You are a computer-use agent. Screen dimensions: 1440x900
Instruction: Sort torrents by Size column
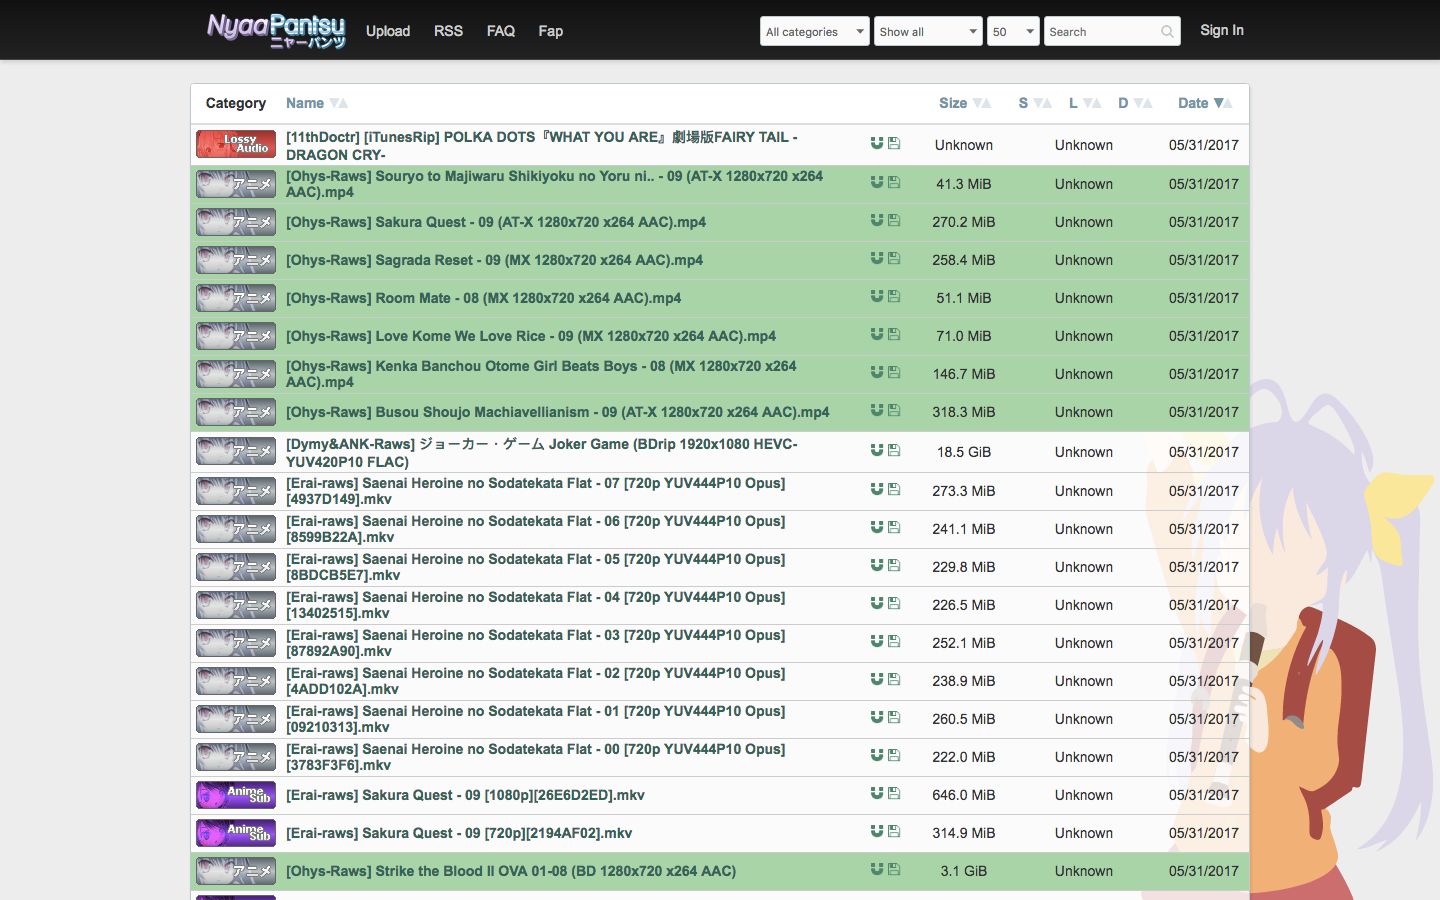click(x=953, y=103)
